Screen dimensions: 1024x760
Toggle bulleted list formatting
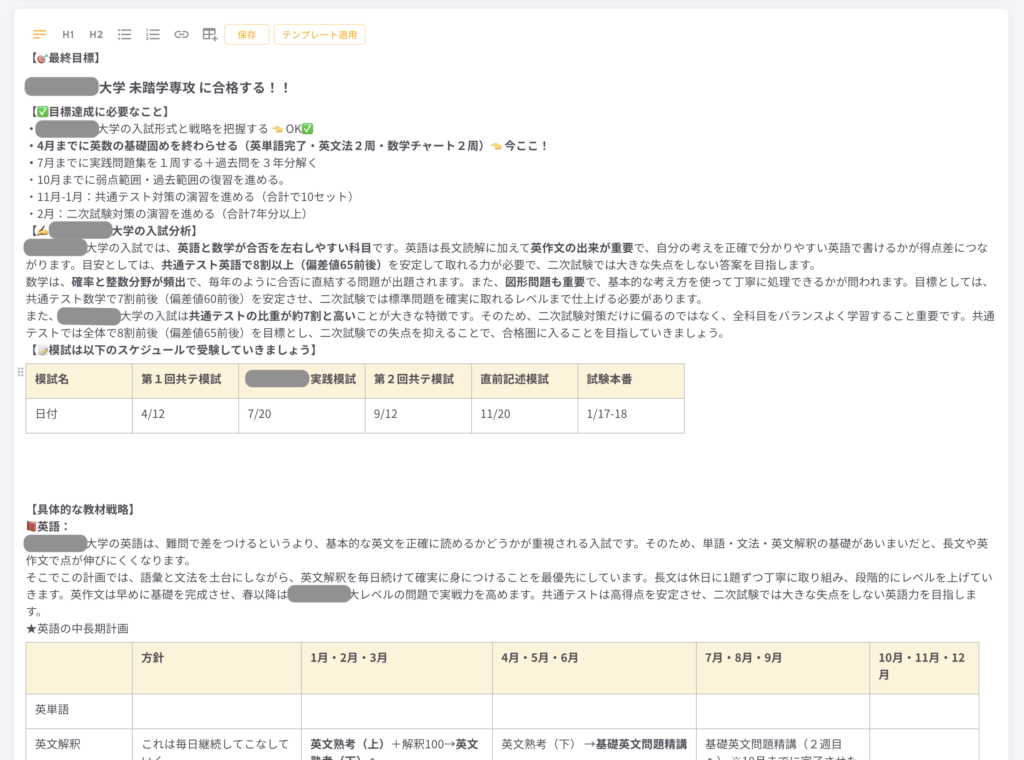[125, 35]
